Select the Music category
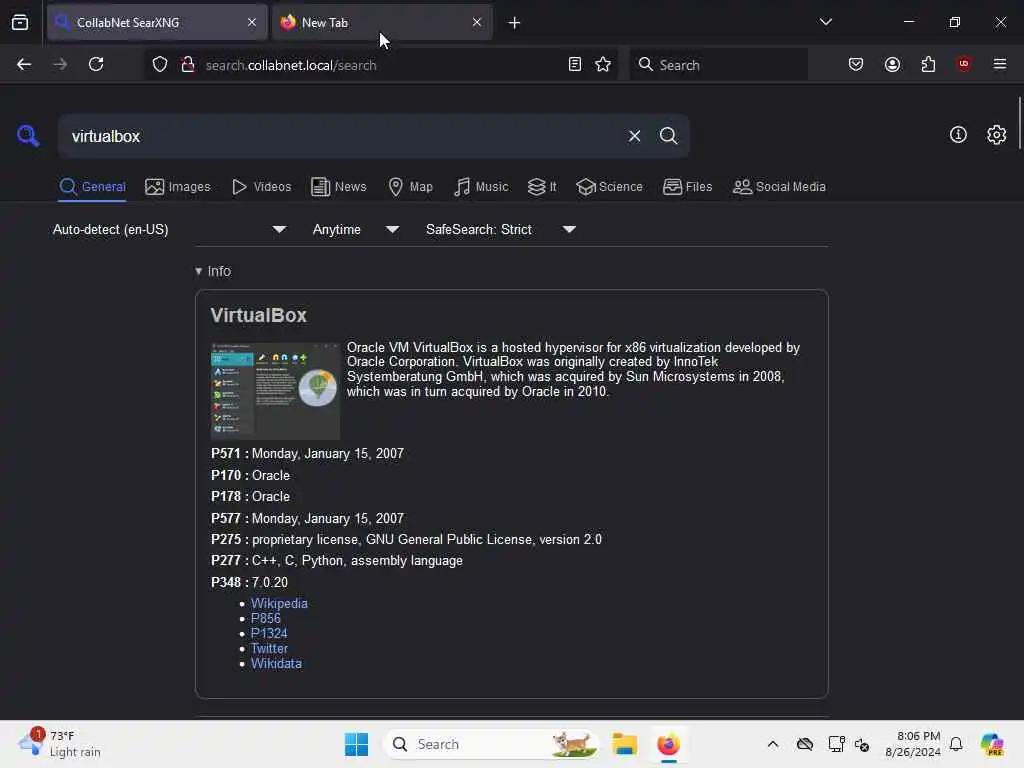The width and height of the screenshot is (1024, 768). pos(481,187)
